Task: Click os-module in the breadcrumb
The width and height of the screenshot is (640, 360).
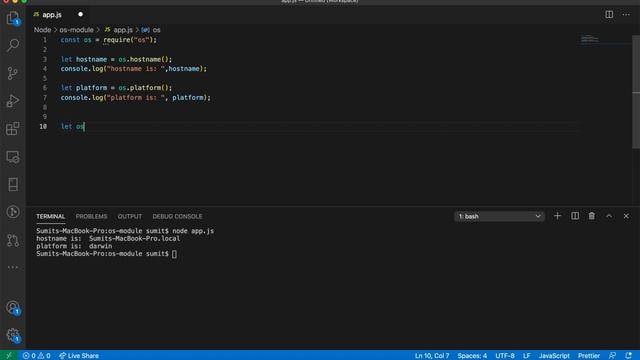Action: [x=76, y=30]
